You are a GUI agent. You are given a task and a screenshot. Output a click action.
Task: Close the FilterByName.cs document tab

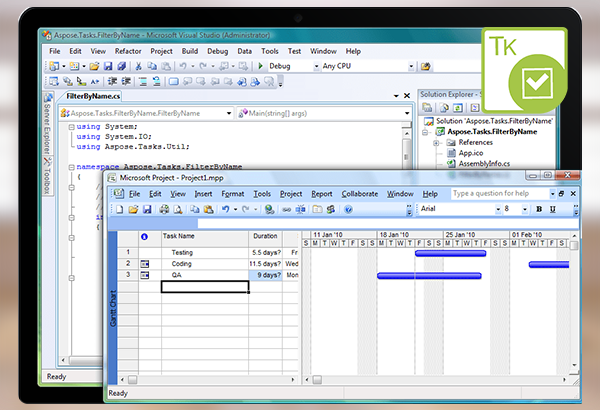click(407, 96)
